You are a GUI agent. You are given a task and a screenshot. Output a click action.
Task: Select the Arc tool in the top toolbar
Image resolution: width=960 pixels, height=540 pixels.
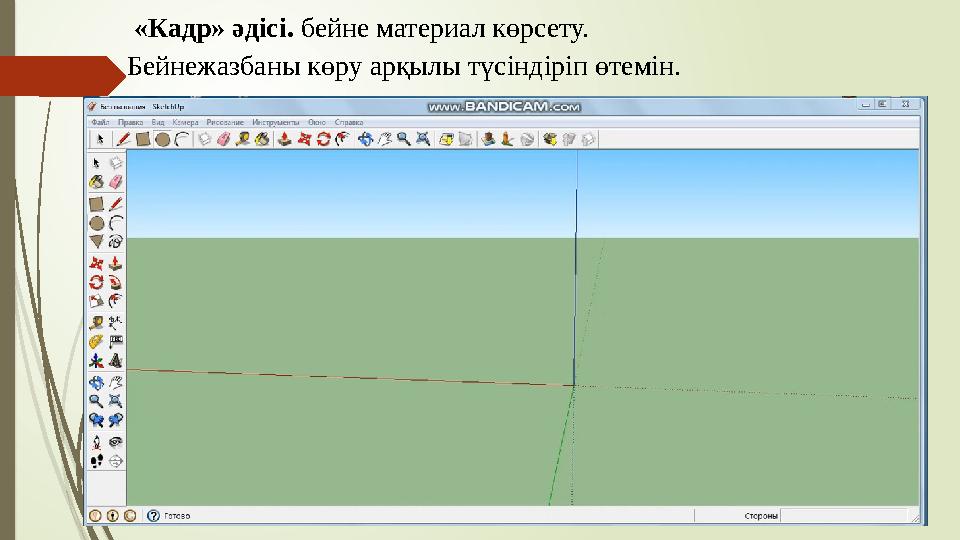pyautogui.click(x=182, y=140)
